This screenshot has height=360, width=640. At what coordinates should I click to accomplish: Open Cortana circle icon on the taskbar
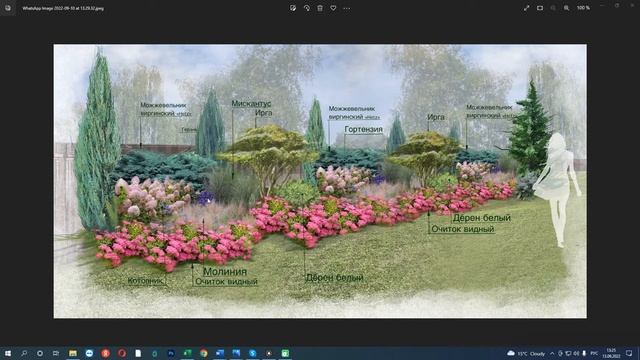coord(40,353)
